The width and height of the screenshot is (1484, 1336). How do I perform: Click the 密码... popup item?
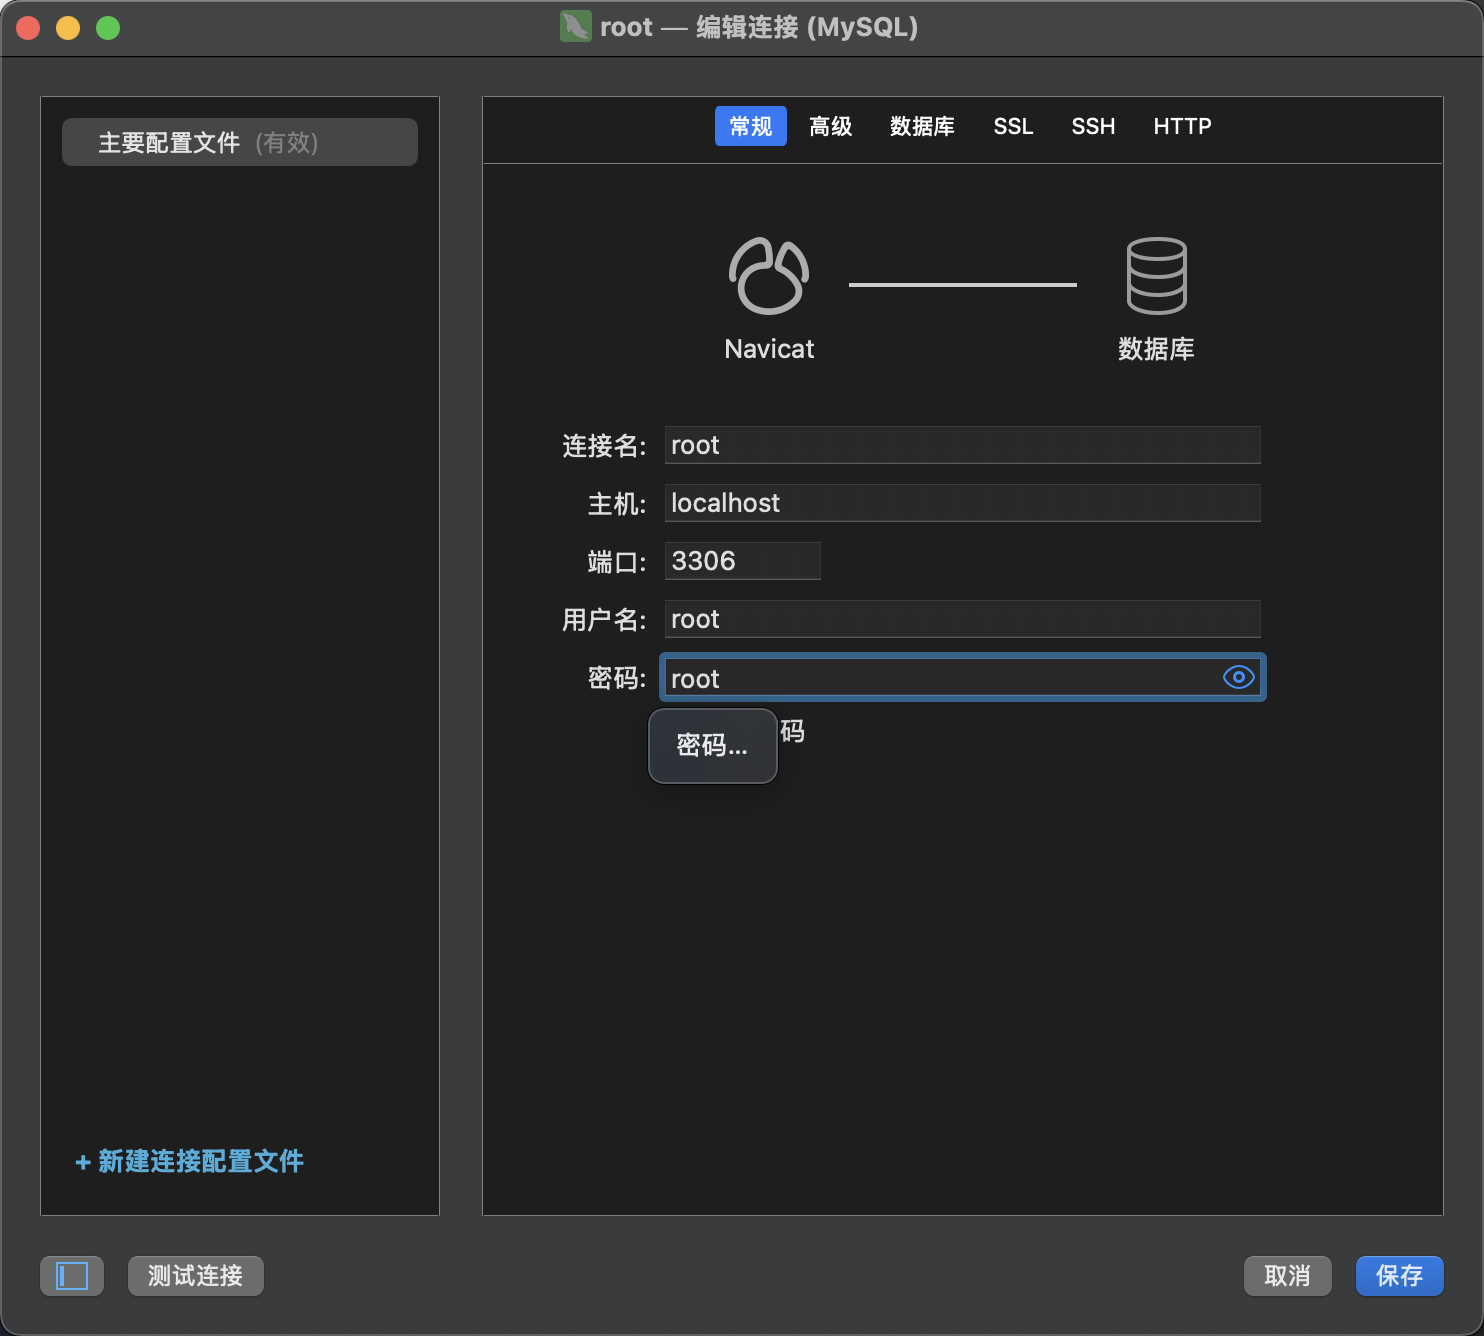(713, 746)
